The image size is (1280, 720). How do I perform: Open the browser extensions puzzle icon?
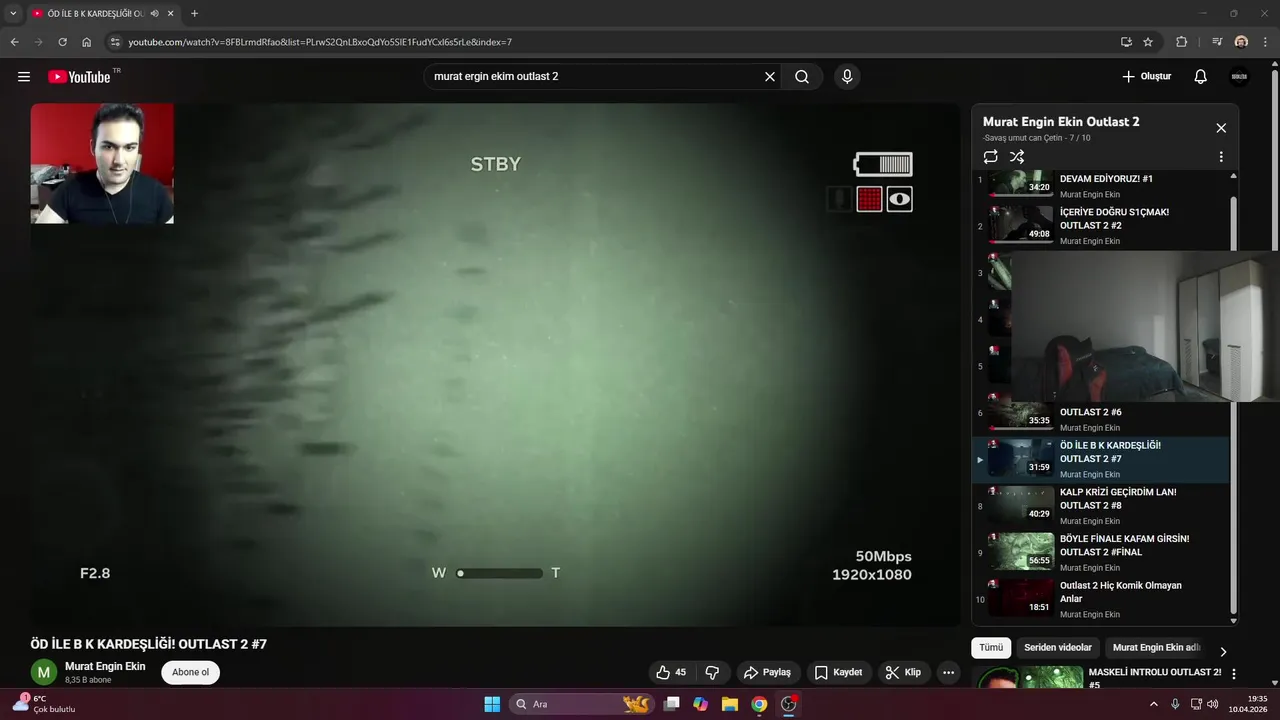1182,42
